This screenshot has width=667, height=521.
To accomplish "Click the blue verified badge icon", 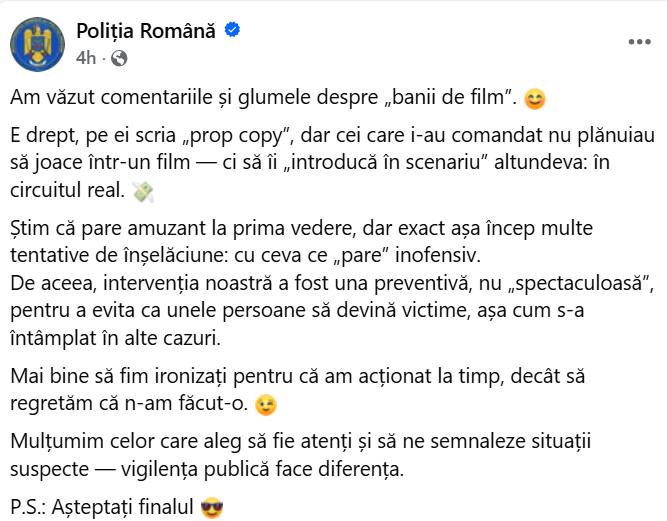I will pyautogui.click(x=232, y=32).
